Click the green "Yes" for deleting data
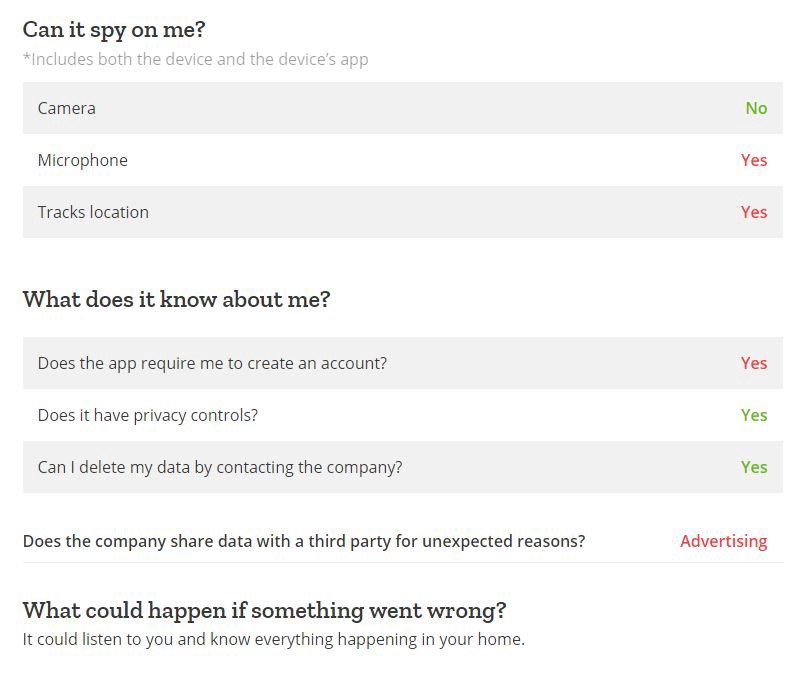Image resolution: width=808 pixels, height=678 pixels. click(x=754, y=467)
